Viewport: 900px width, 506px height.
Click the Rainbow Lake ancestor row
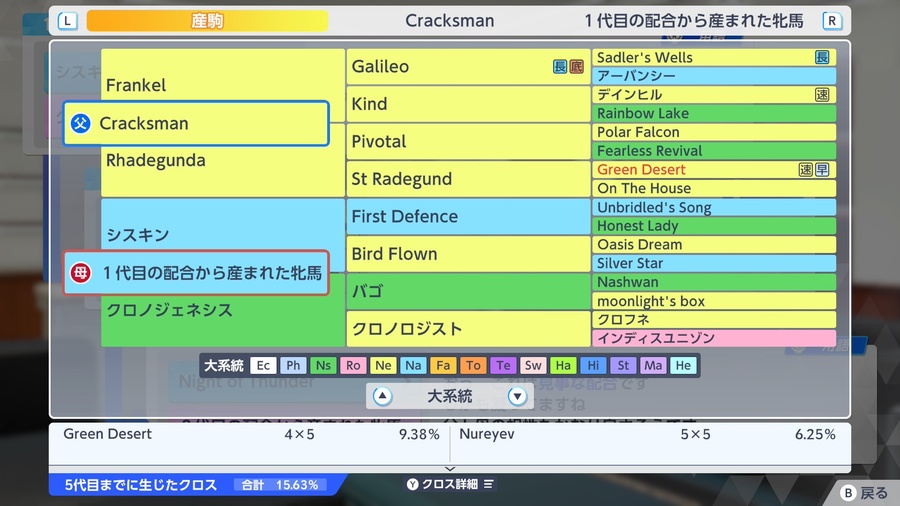point(714,114)
